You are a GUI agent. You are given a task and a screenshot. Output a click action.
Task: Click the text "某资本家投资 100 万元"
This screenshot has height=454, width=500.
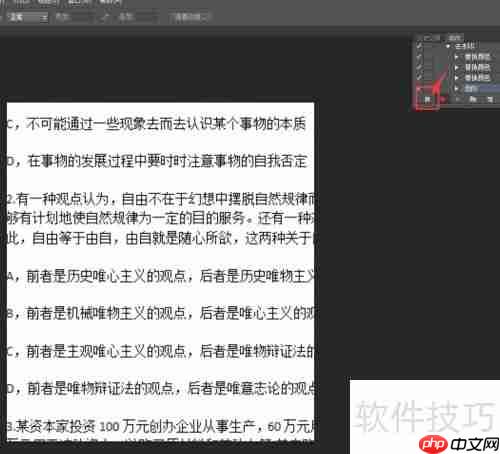[82, 426]
